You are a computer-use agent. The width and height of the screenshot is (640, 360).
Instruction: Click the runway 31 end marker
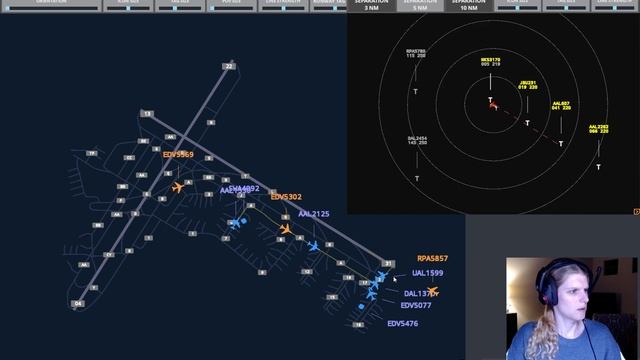(388, 264)
